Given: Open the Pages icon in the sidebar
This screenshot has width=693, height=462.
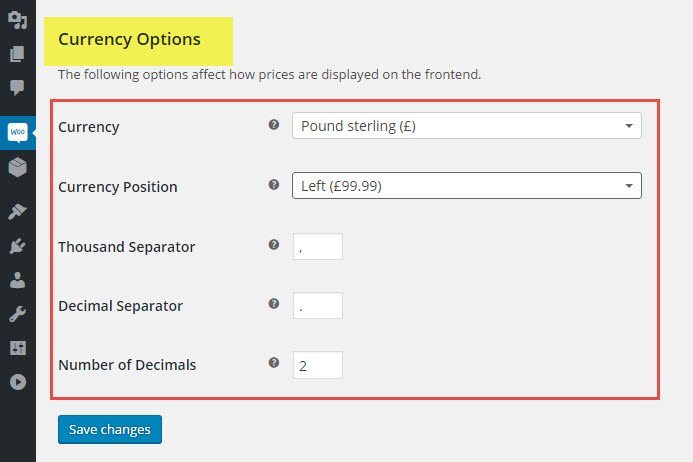Looking at the screenshot, I should tap(18, 54).
